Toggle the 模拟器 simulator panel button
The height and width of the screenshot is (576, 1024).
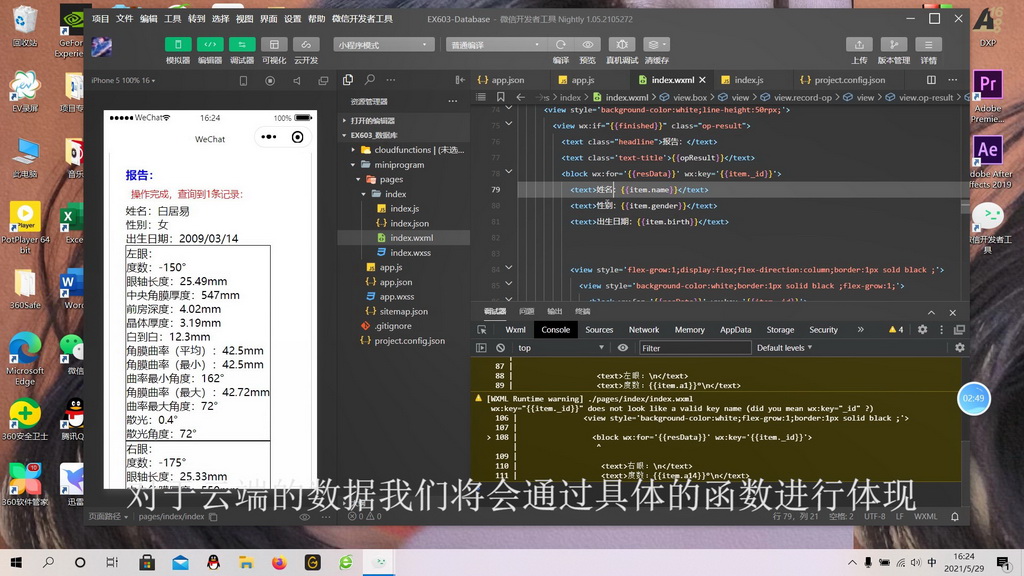(177, 45)
